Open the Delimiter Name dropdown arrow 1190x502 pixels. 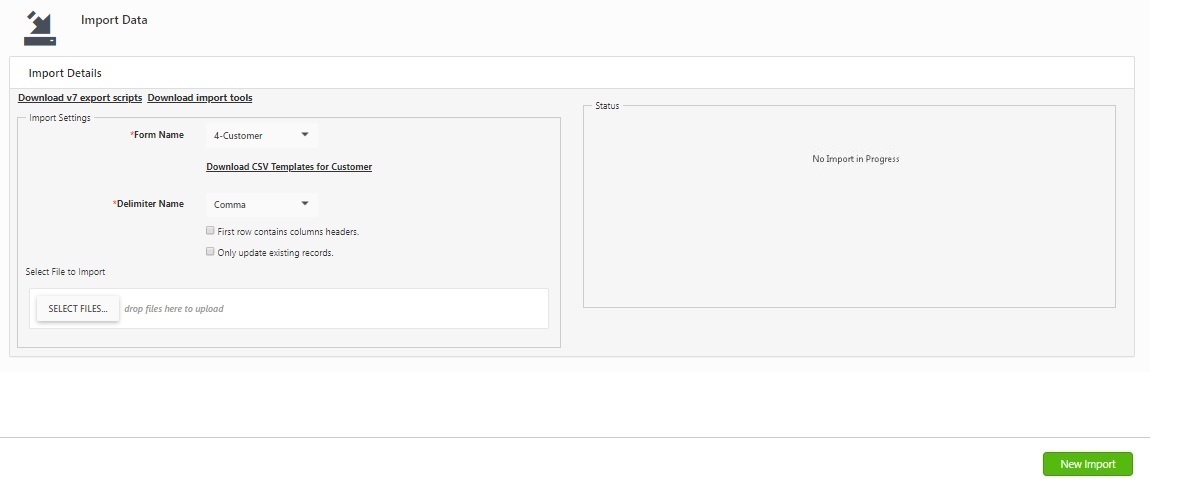click(x=305, y=203)
